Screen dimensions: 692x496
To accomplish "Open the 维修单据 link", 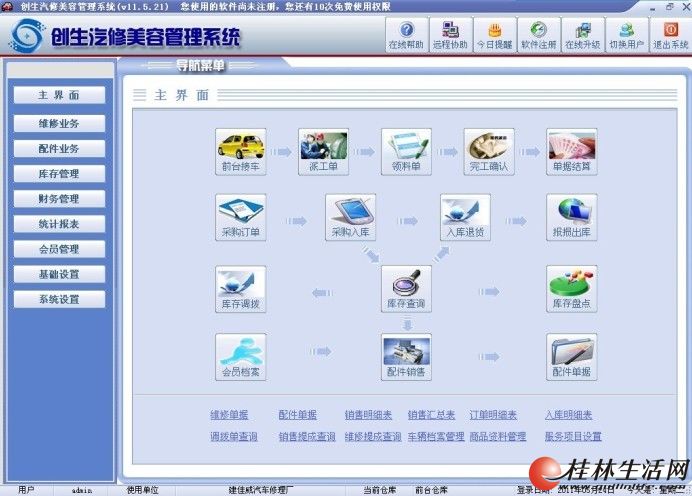I will coord(229,415).
